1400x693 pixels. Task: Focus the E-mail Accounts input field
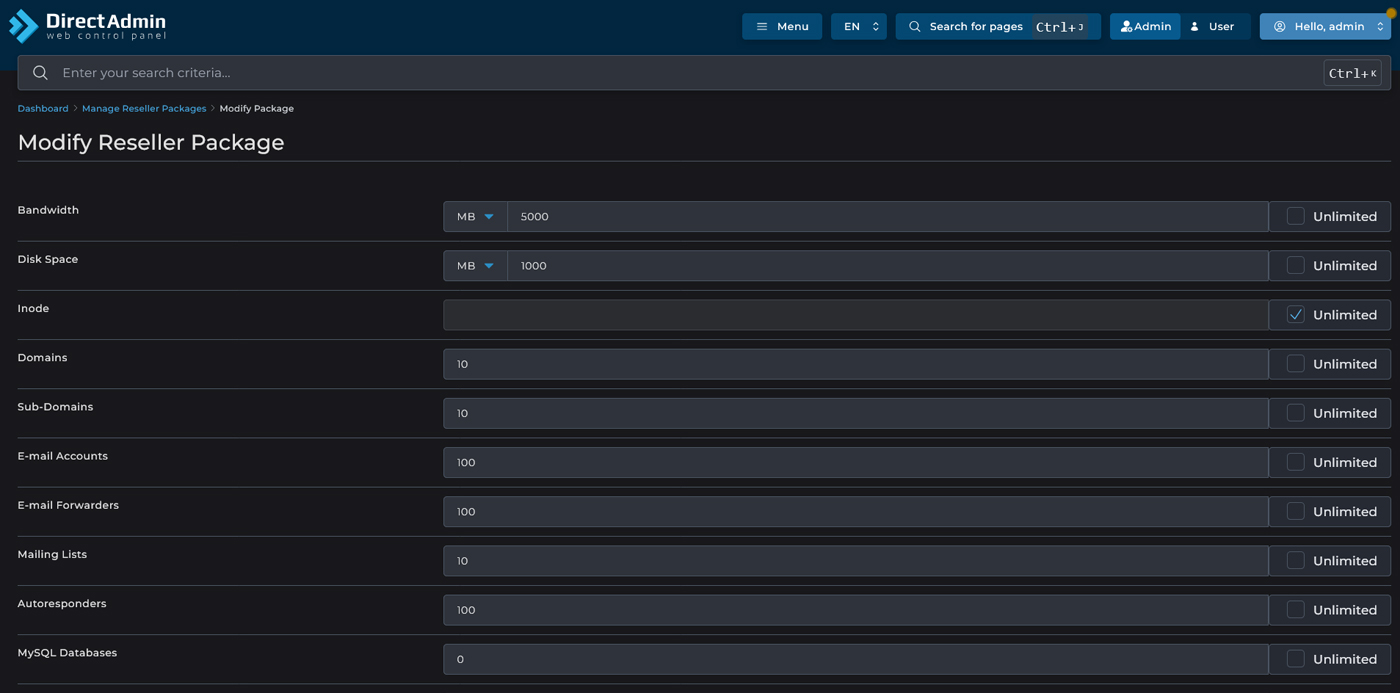point(855,462)
